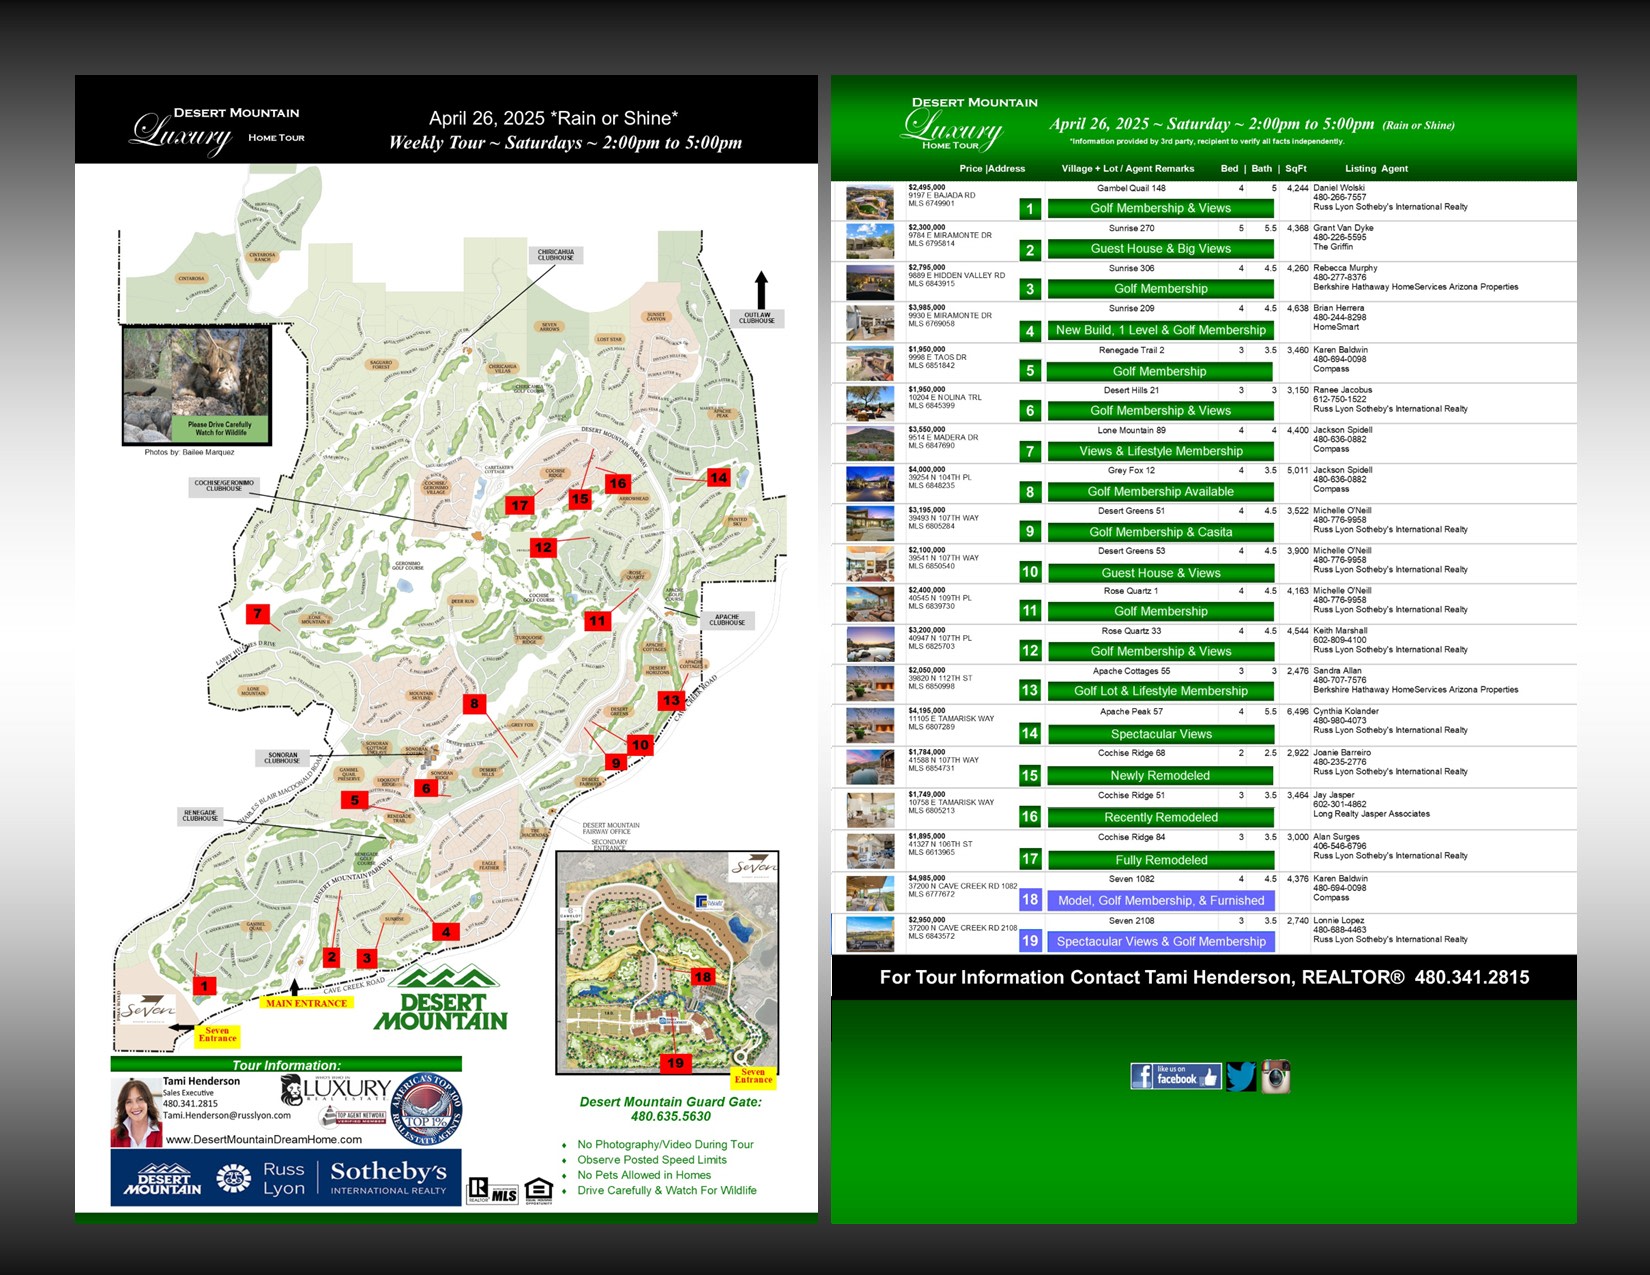Open the Gambel Quail 148 listing photo
1650x1275 pixels.
coord(870,202)
